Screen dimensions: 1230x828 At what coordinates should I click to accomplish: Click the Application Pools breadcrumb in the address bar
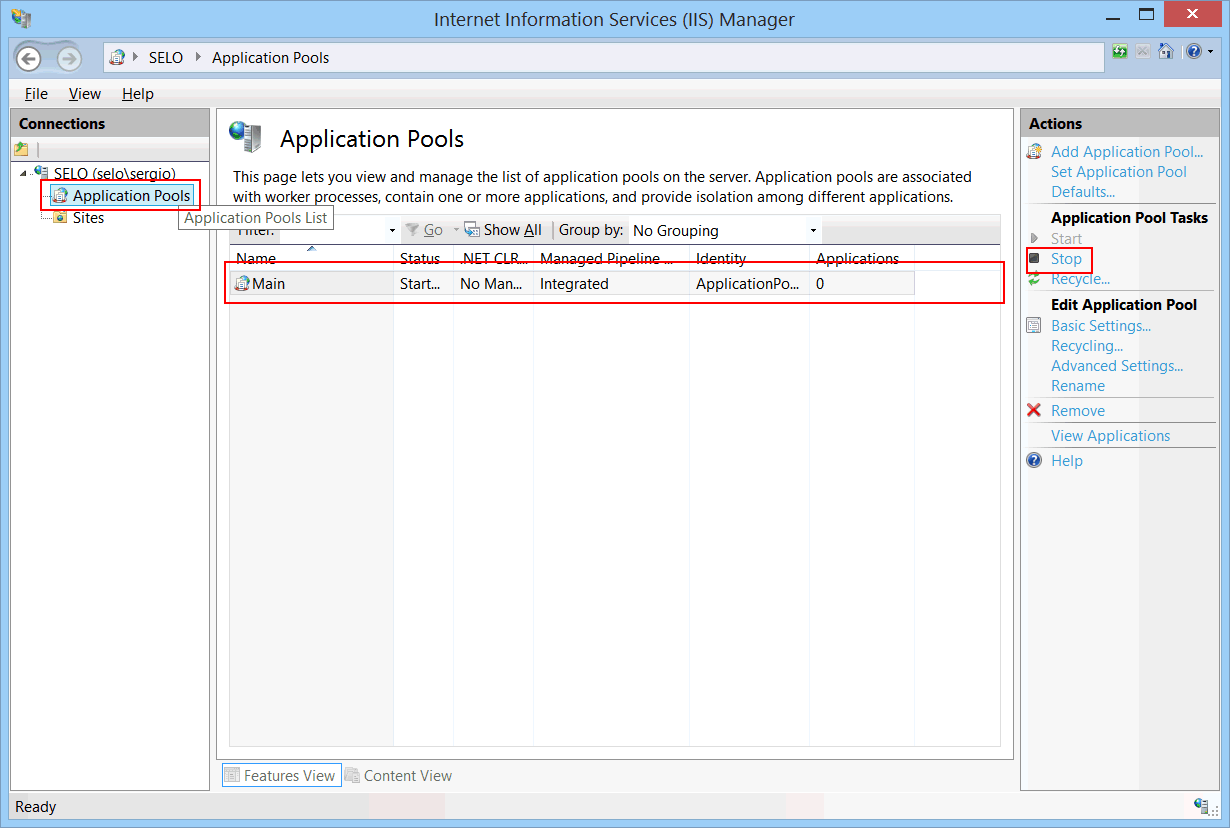tap(270, 58)
